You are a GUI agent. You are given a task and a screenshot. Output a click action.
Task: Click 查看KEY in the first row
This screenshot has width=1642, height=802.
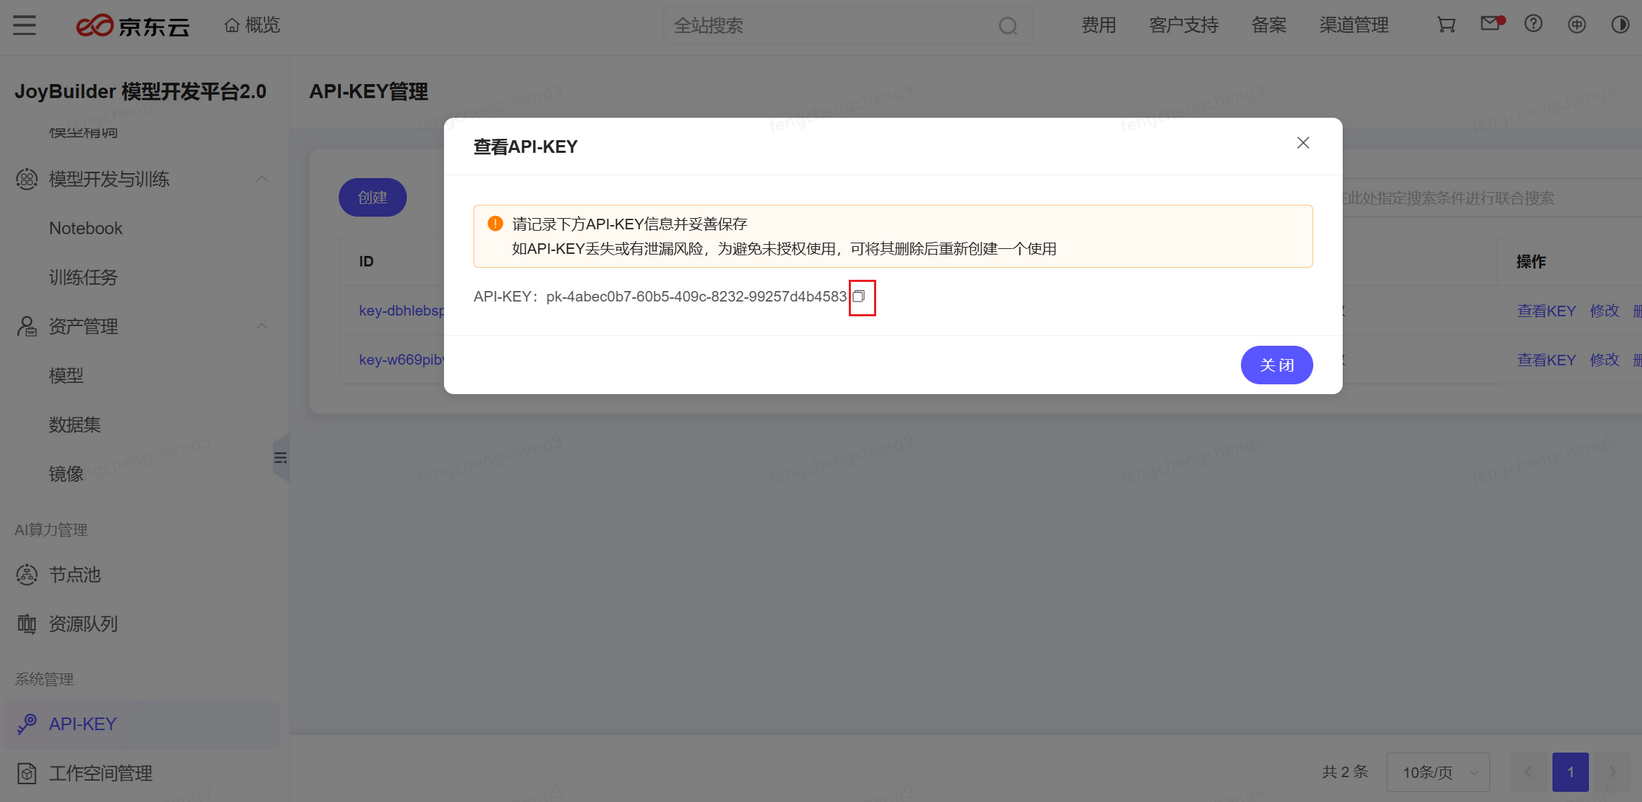click(1546, 311)
